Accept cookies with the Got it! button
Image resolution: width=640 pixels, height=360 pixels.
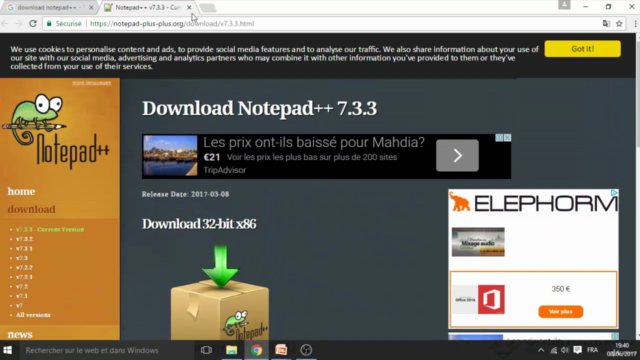click(582, 49)
